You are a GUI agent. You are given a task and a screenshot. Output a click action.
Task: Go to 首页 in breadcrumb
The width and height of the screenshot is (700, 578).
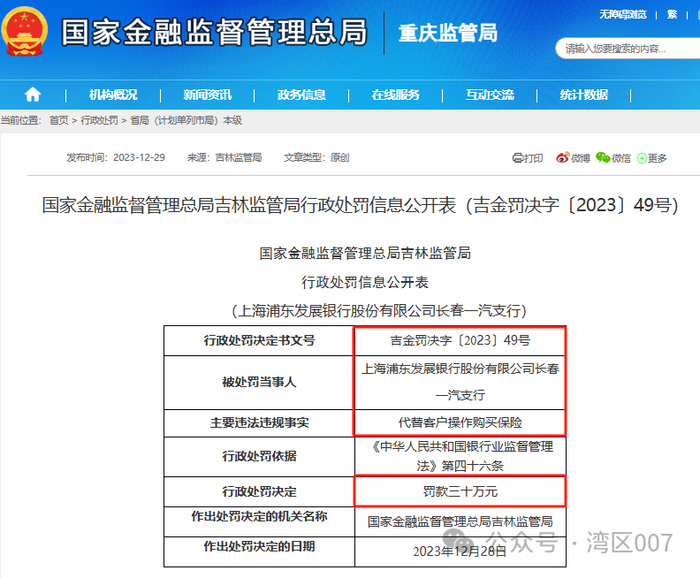tap(59, 121)
